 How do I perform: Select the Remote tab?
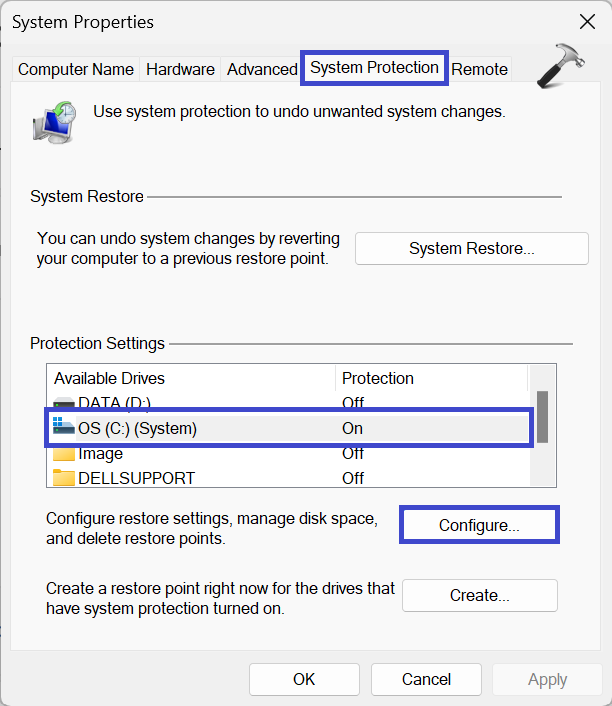click(480, 69)
